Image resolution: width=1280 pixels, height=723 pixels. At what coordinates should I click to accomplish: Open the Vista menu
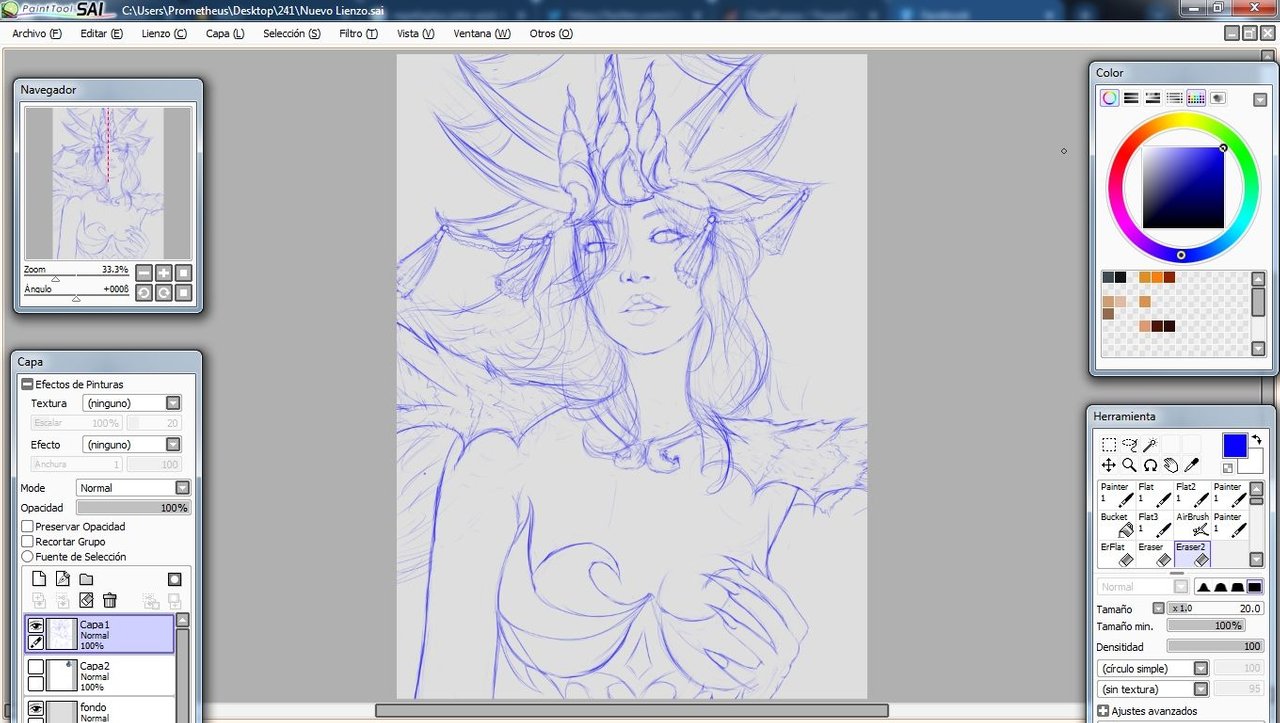(415, 33)
